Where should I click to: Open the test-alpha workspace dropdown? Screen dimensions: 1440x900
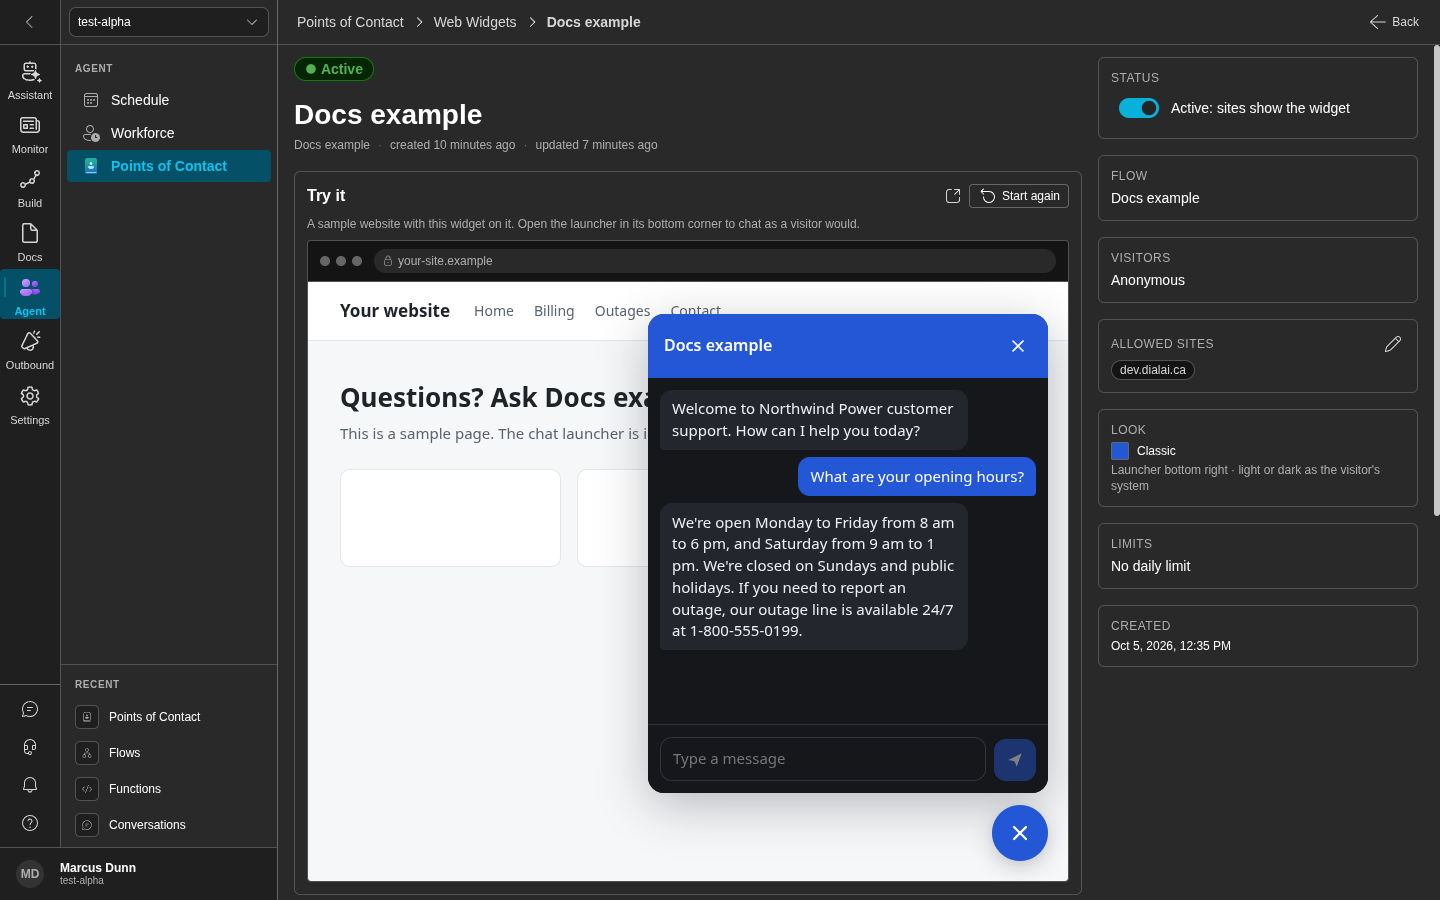point(169,22)
